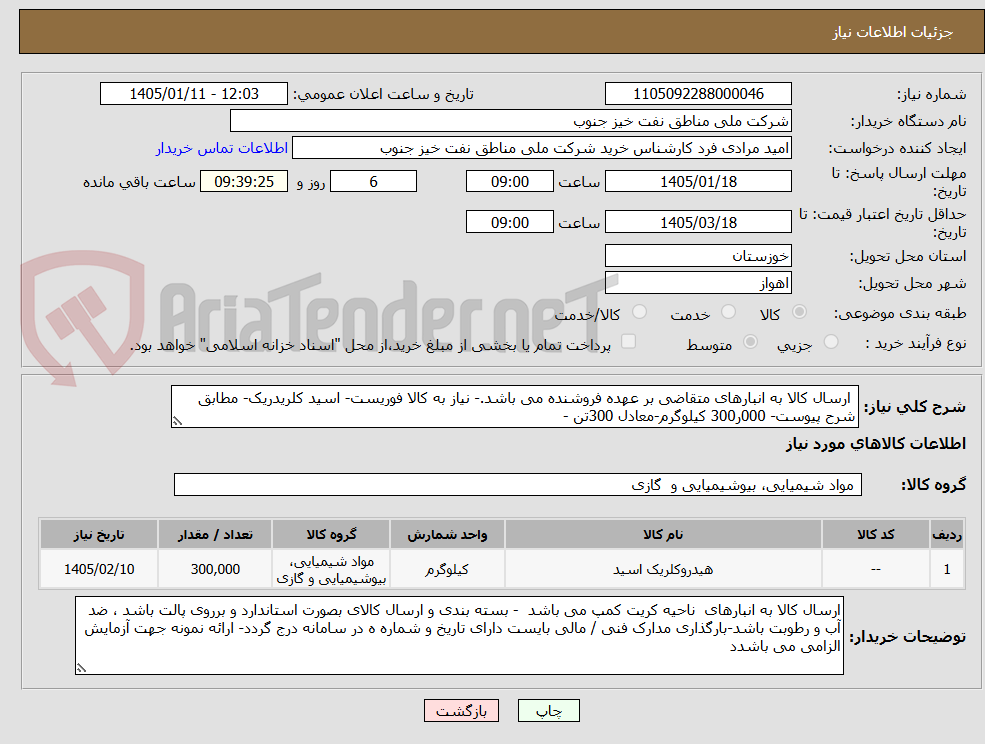Click the 300,000 quantity cell

pos(215,569)
